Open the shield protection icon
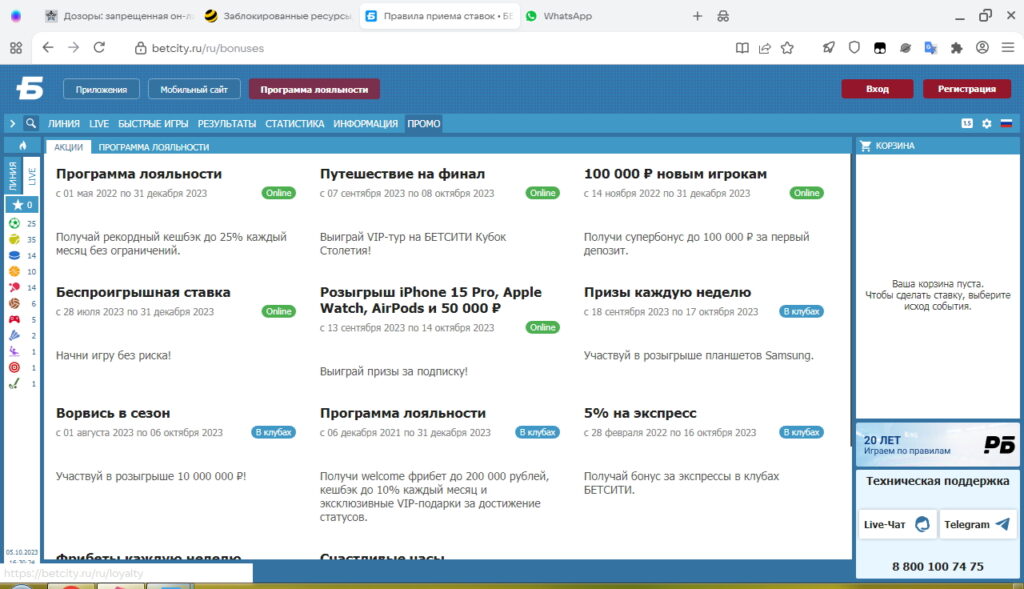Image resolution: width=1024 pixels, height=589 pixels. coord(854,48)
